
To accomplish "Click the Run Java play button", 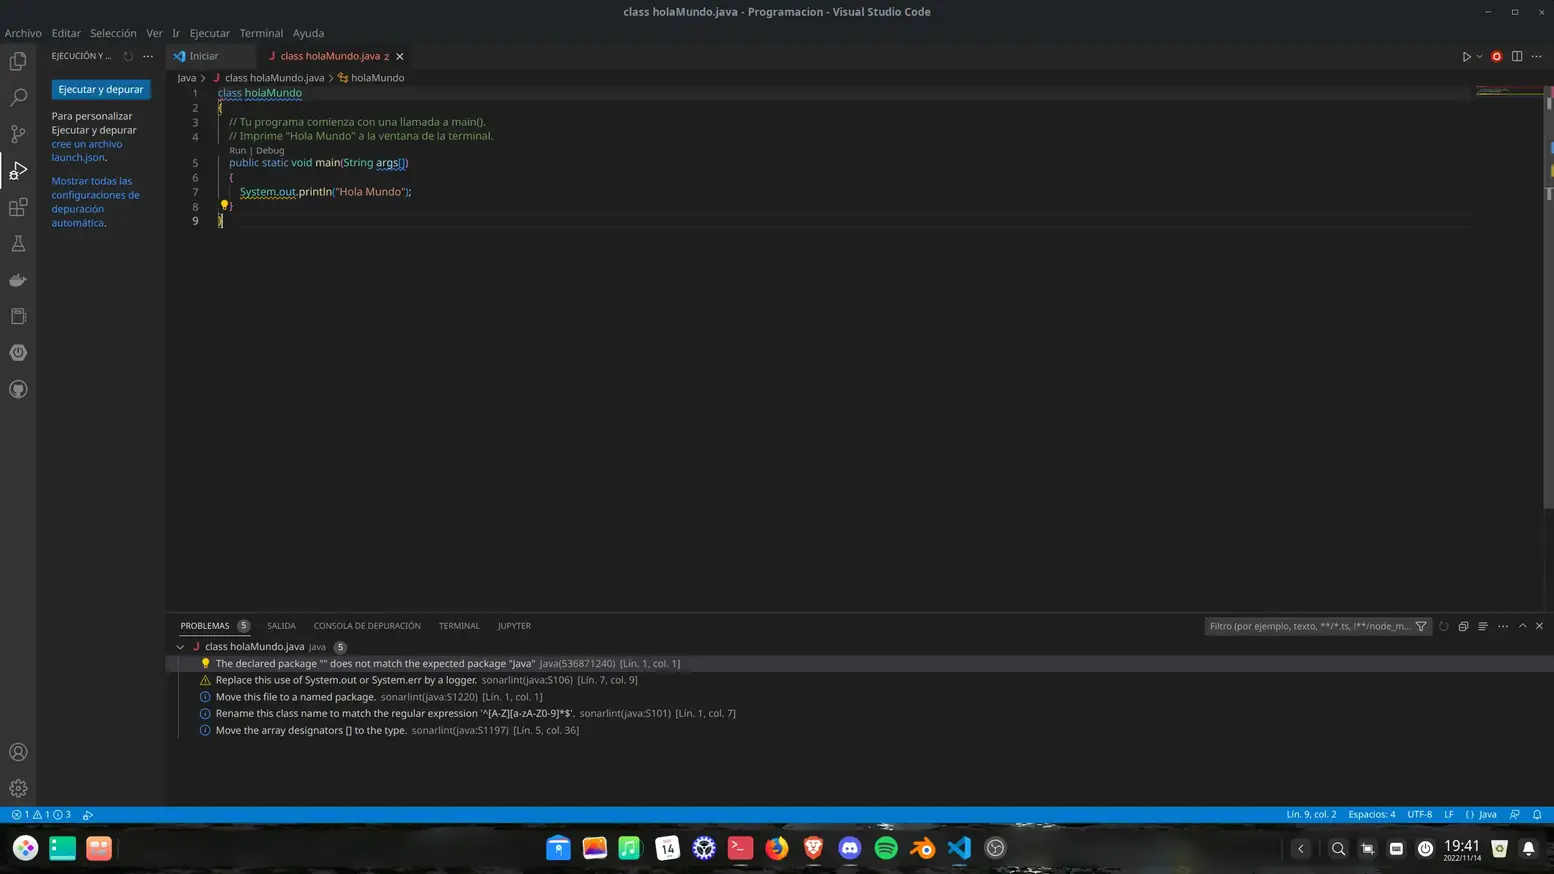I will [1466, 56].
